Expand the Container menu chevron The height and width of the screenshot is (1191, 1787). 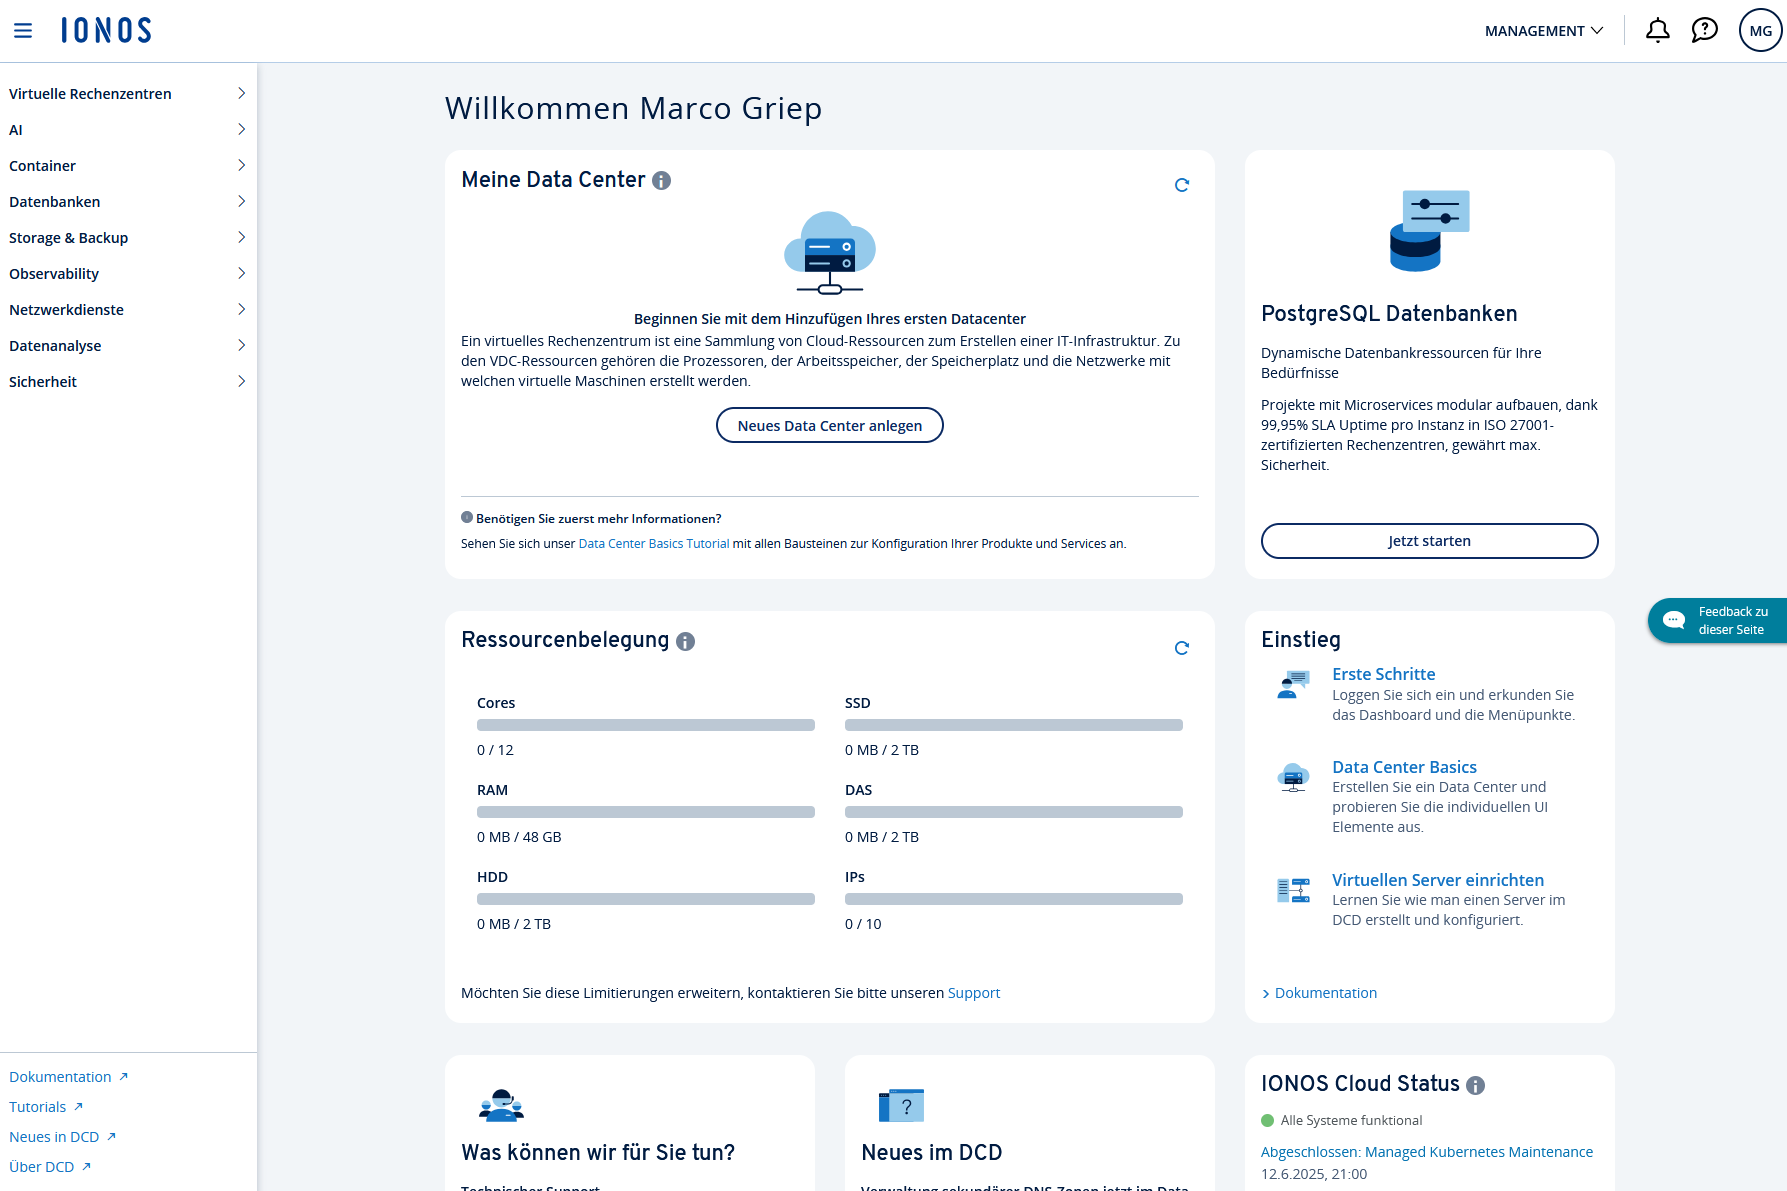241,166
